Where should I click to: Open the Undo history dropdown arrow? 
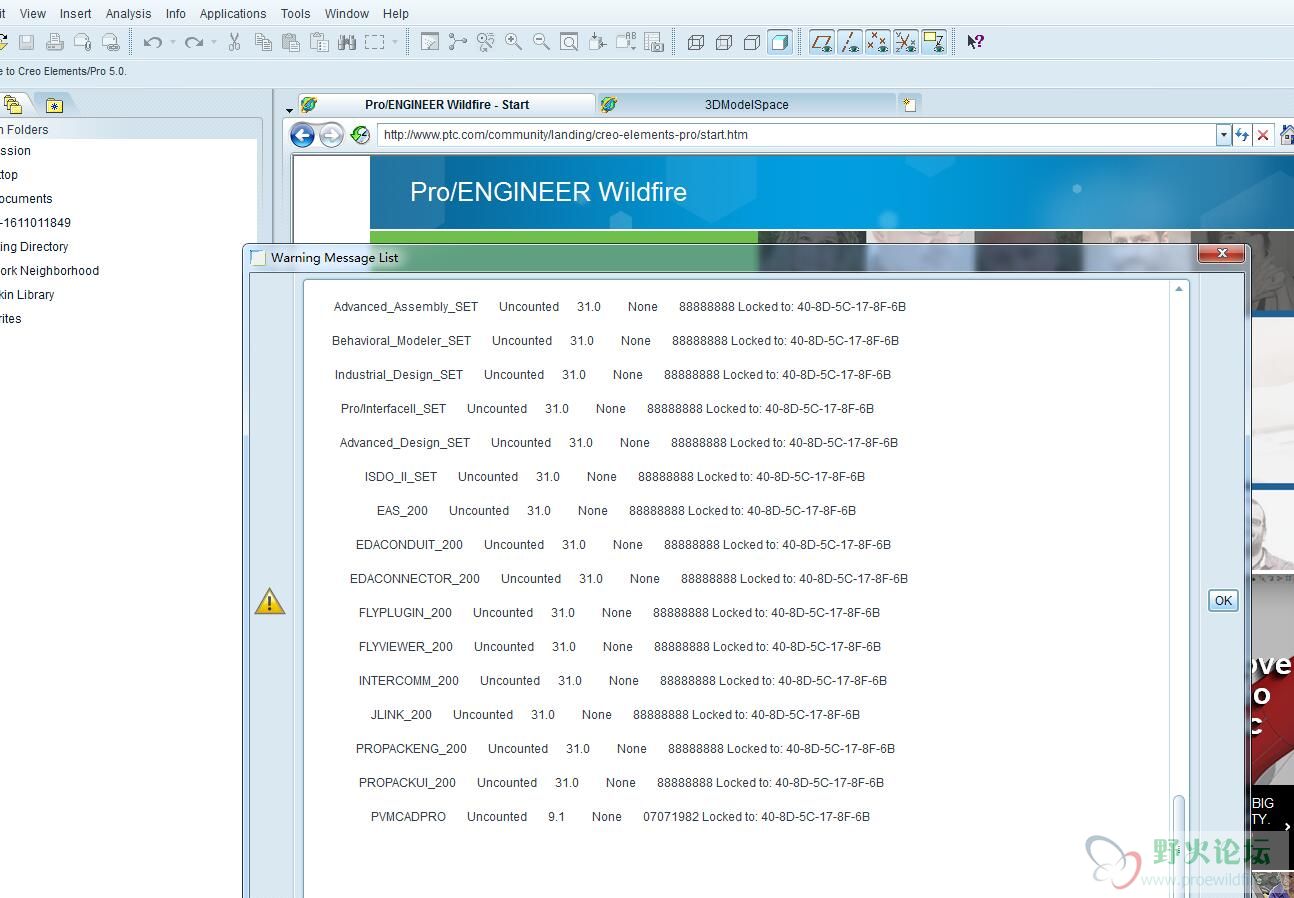click(x=172, y=42)
